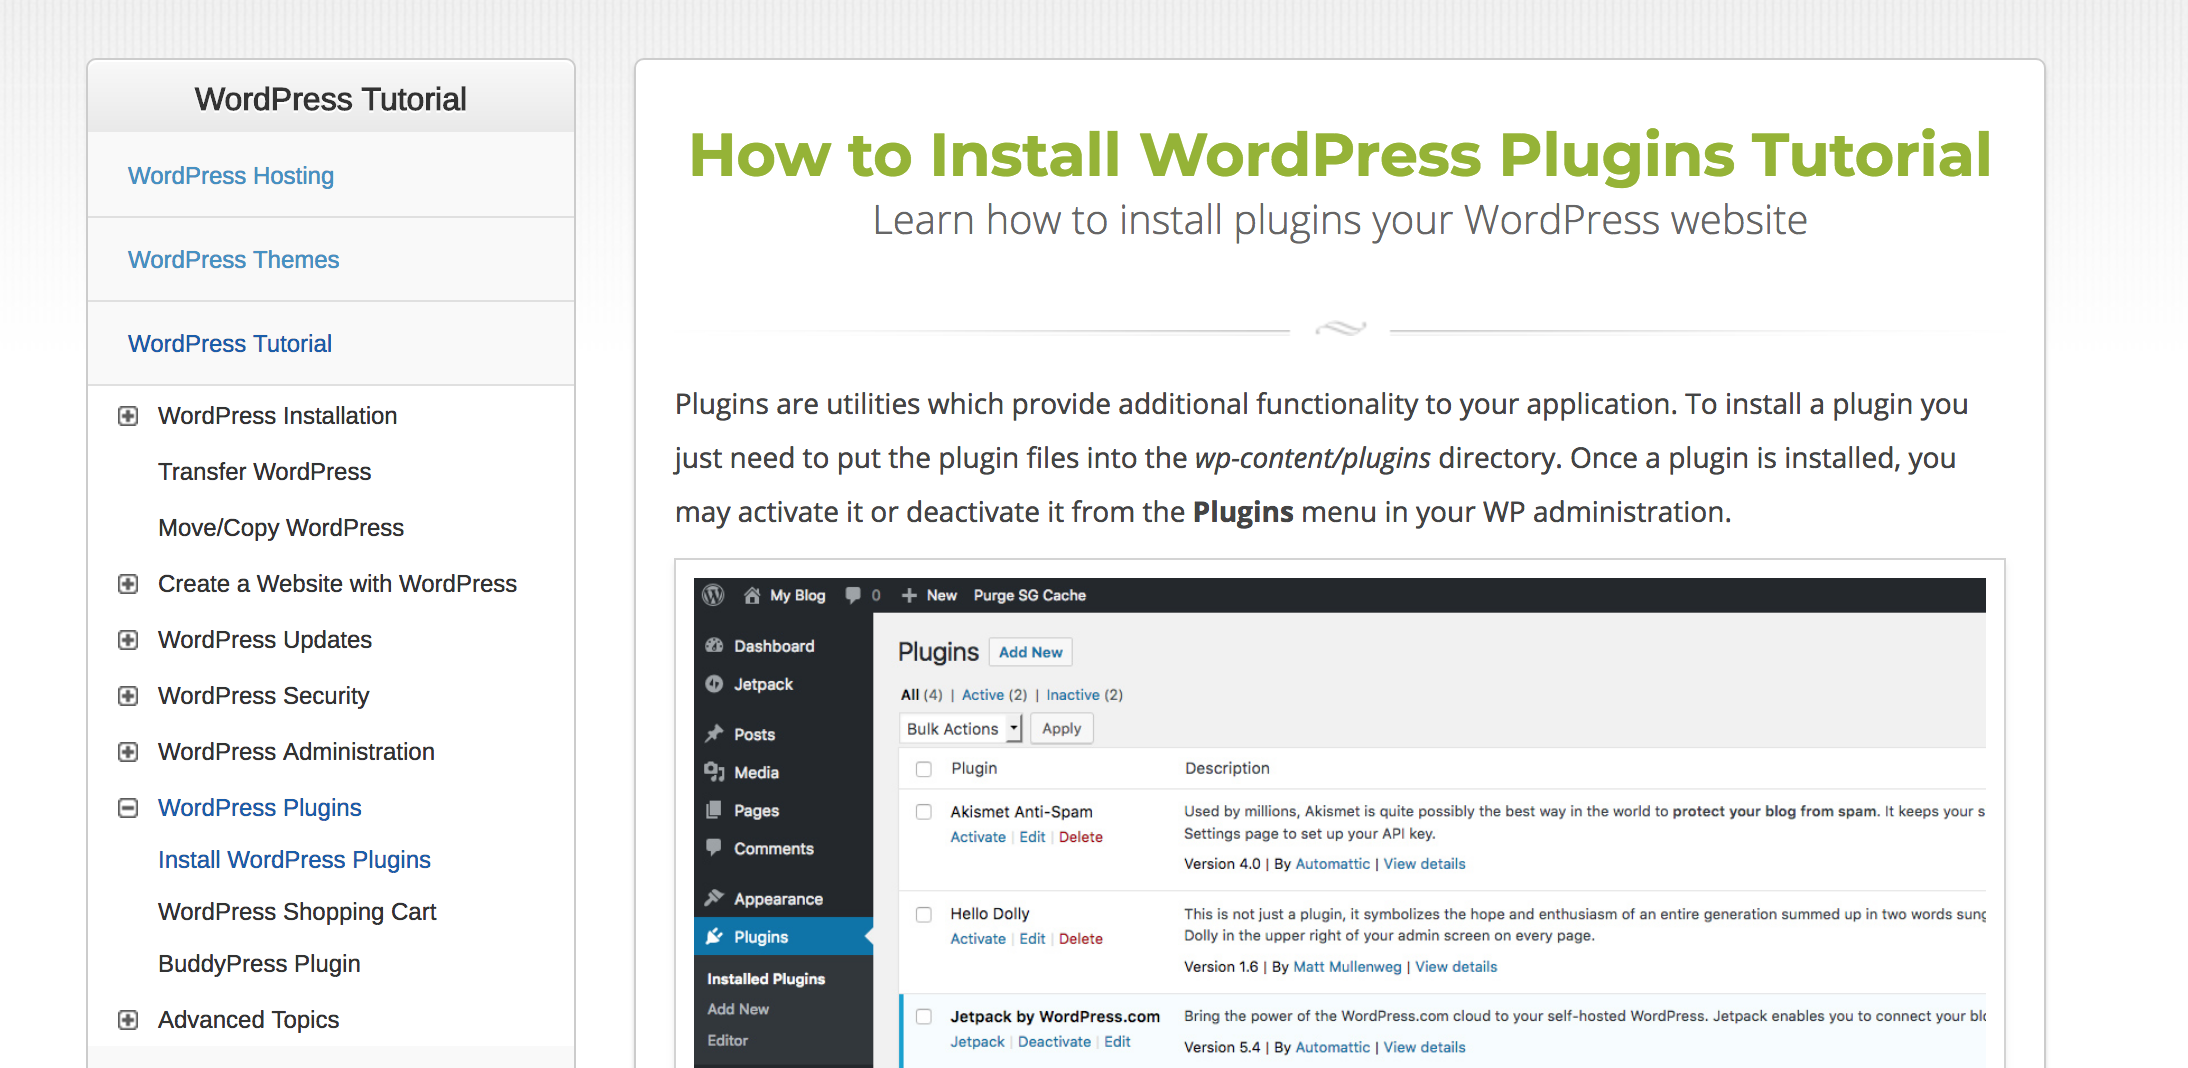Click the Apply button for bulk actions
The width and height of the screenshot is (2188, 1068).
[1062, 729]
